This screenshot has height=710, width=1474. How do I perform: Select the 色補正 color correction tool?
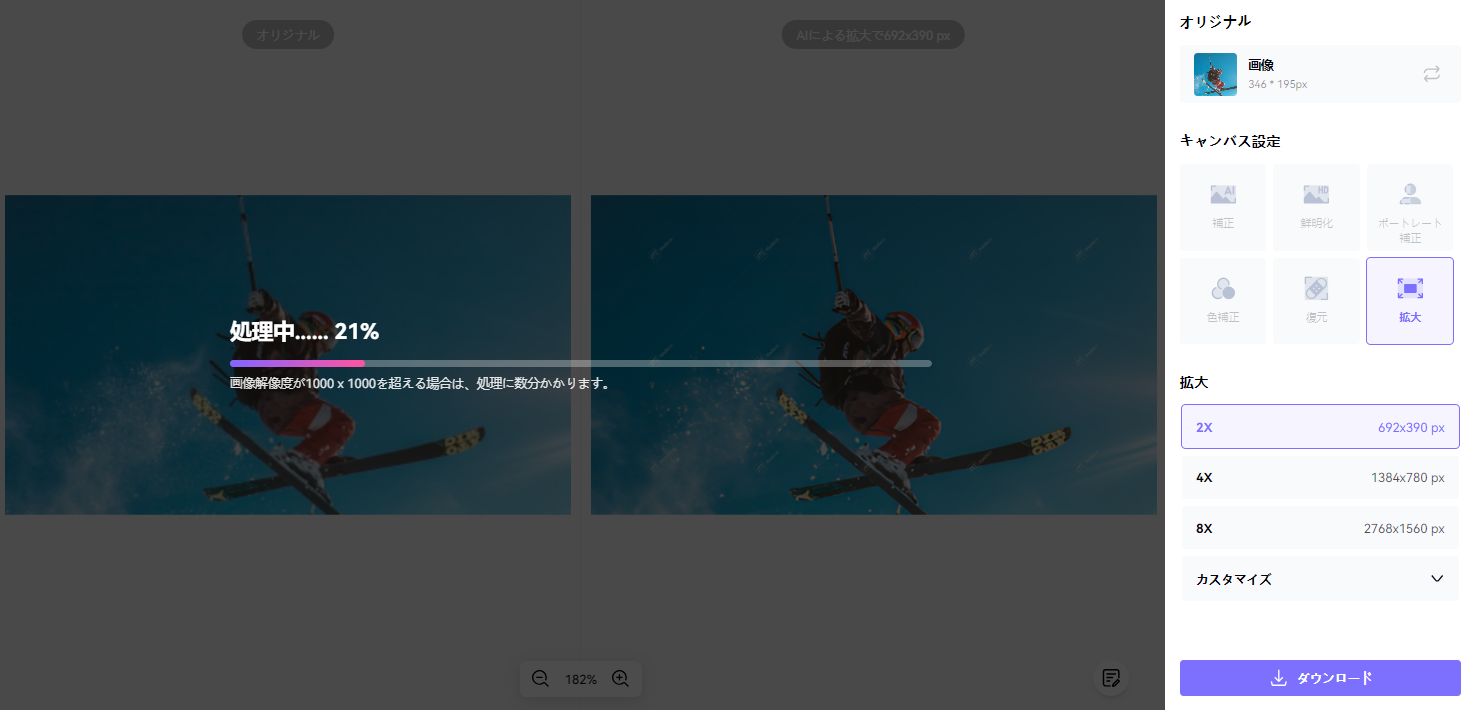tap(1222, 301)
